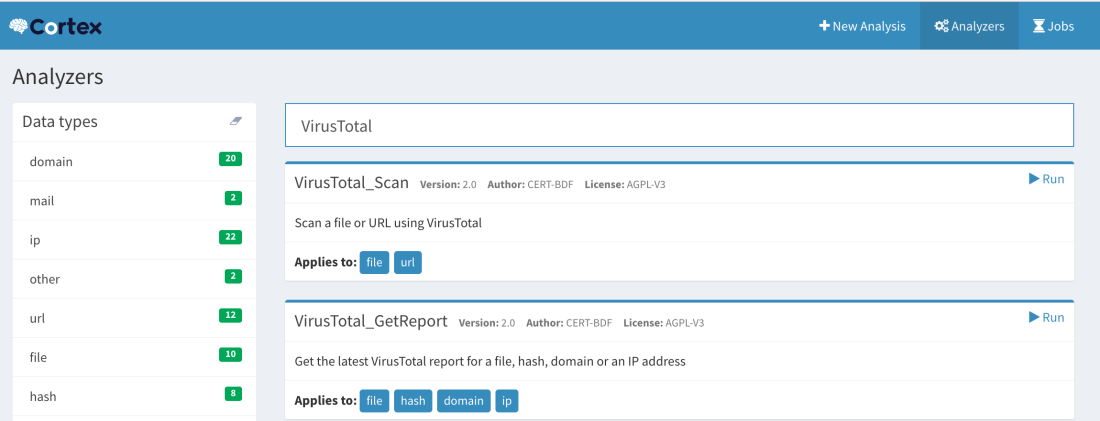Select the file data type filter
The width and height of the screenshot is (1100, 421).
[39, 357]
